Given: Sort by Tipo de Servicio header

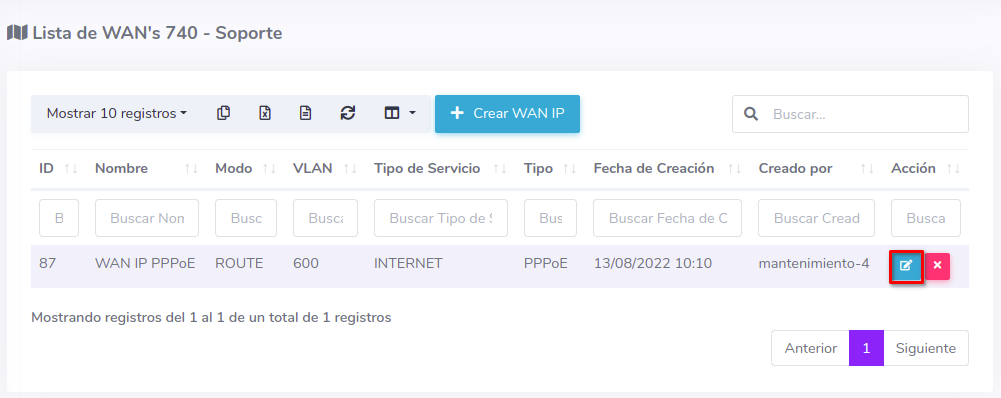Looking at the screenshot, I should point(440,169).
